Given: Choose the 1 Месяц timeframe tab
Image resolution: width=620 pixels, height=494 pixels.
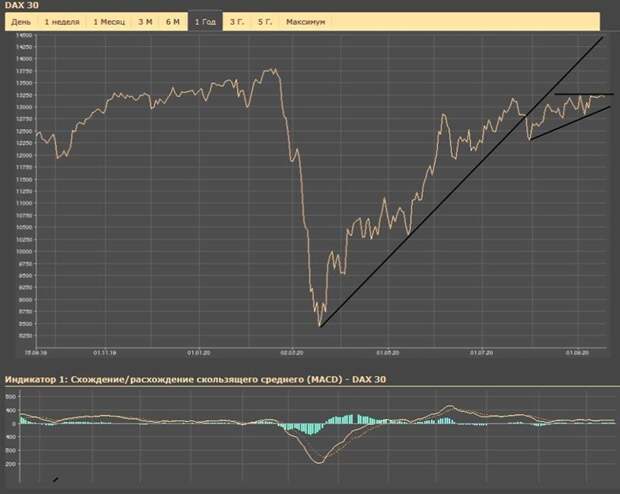Looking at the screenshot, I should pos(109,22).
